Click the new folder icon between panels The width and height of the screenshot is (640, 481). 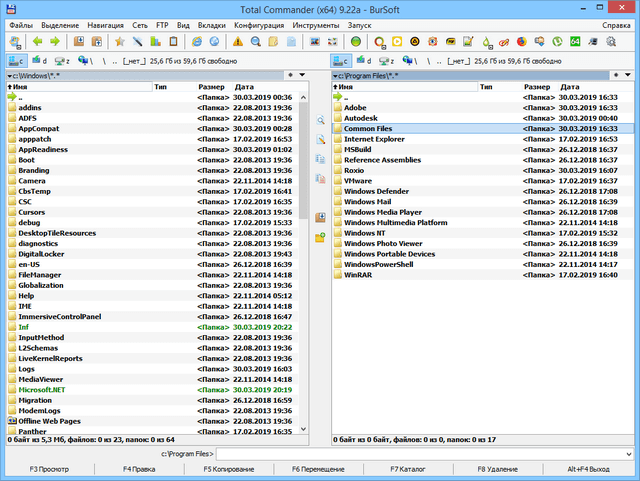point(321,237)
